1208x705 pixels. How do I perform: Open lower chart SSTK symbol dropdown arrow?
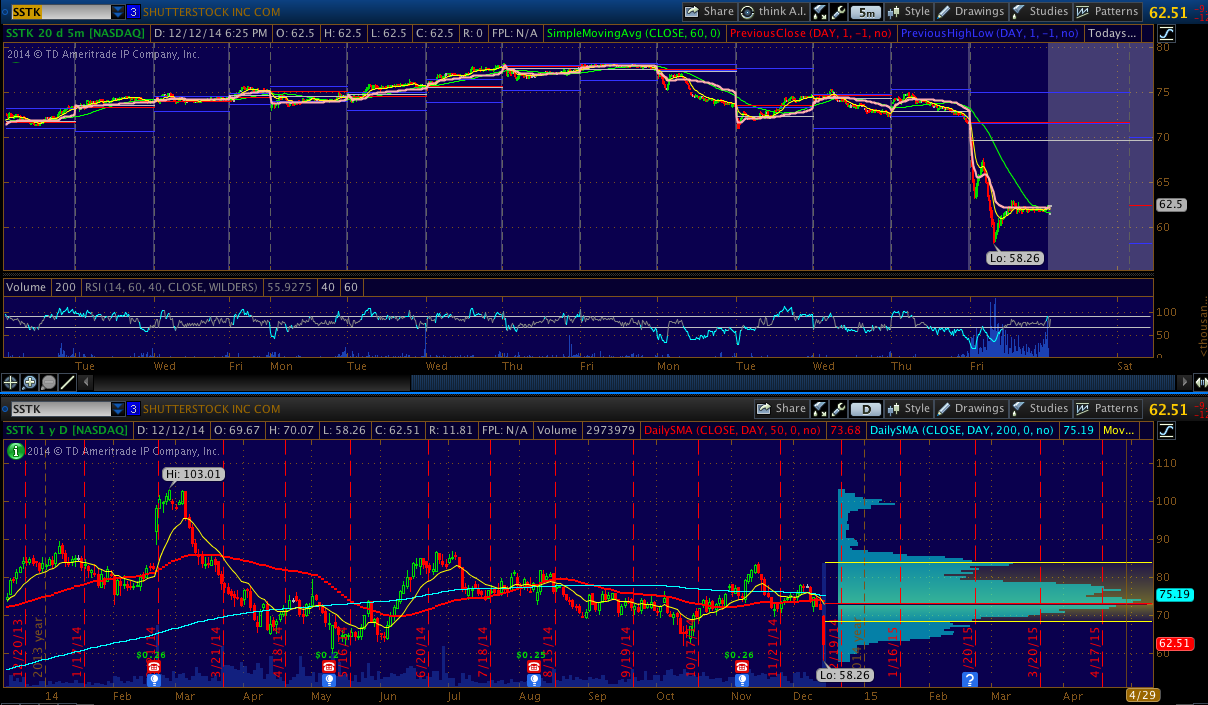(119, 409)
